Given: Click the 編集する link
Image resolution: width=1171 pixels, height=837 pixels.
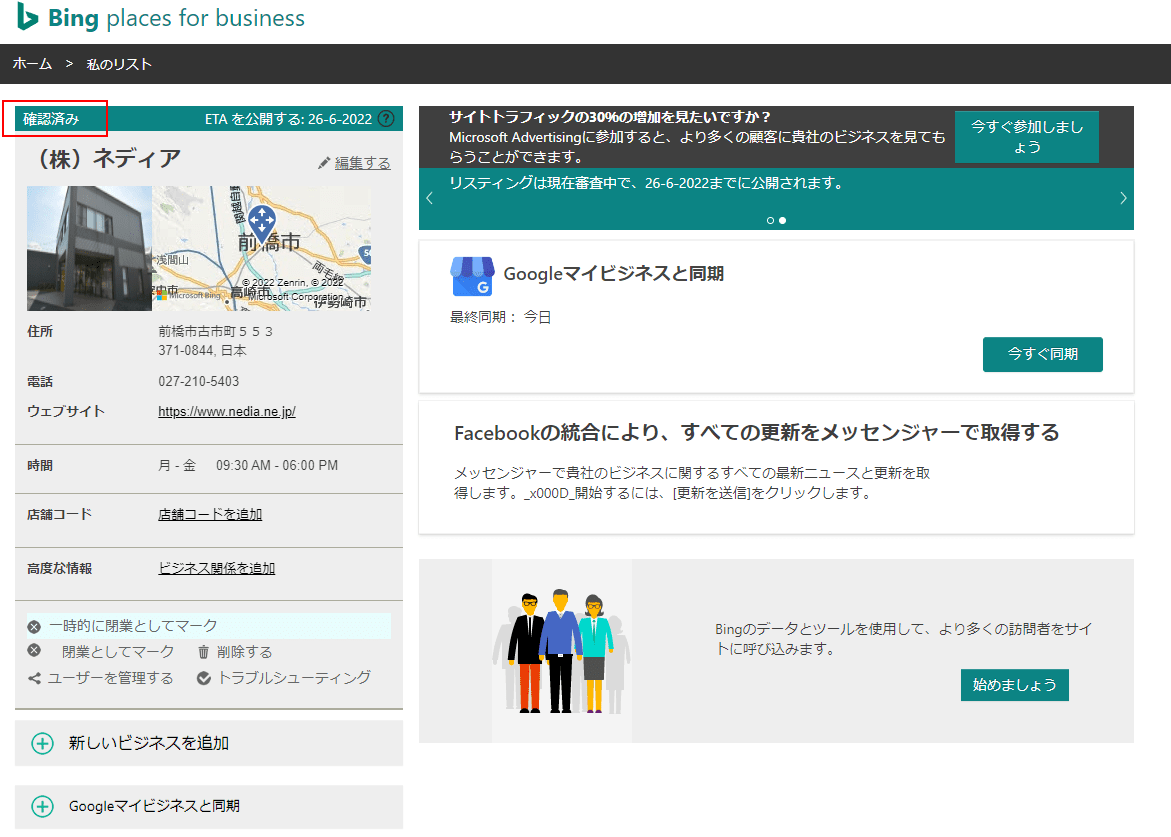Looking at the screenshot, I should coord(362,163).
